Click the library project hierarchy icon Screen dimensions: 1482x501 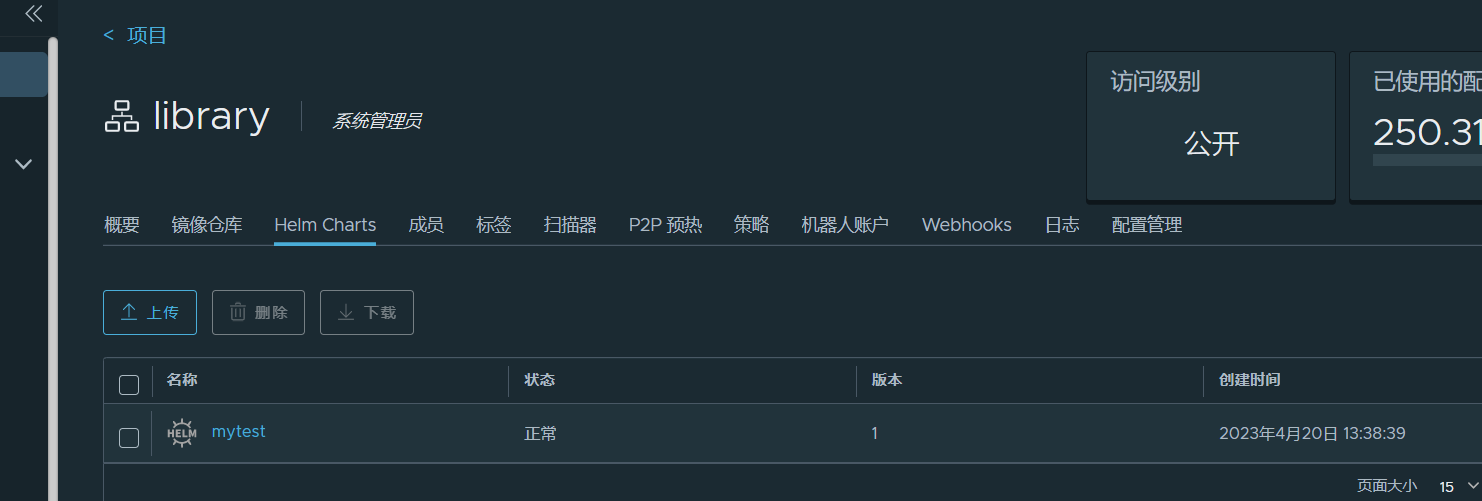[x=121, y=117]
